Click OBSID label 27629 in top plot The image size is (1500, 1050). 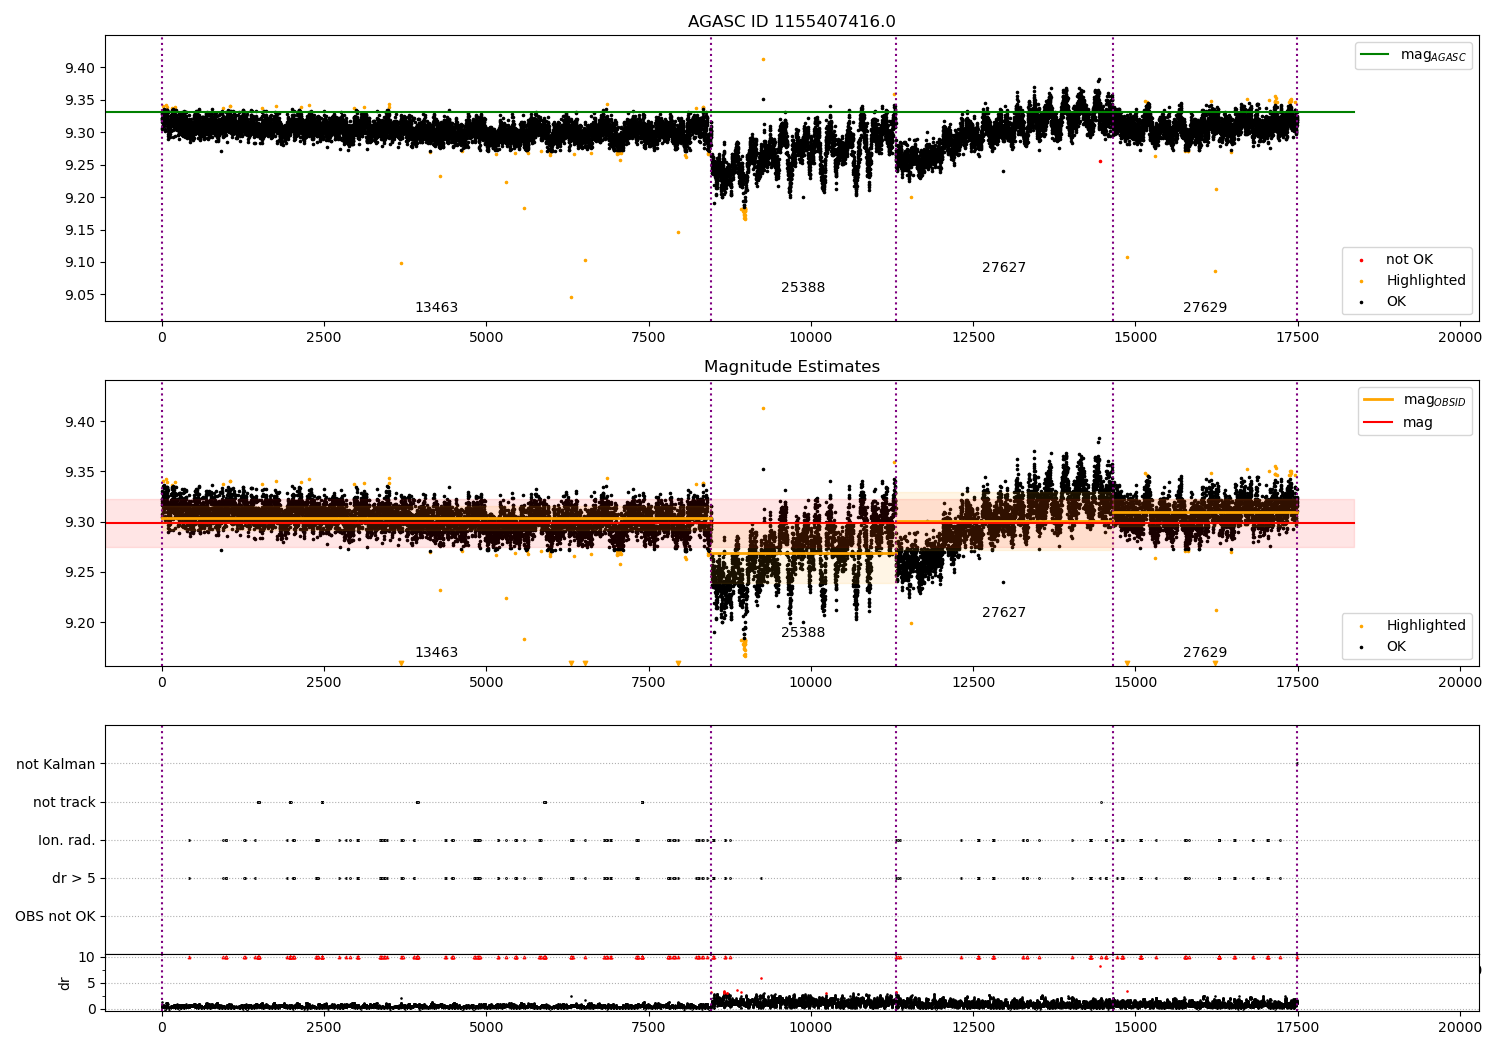coord(1205,308)
